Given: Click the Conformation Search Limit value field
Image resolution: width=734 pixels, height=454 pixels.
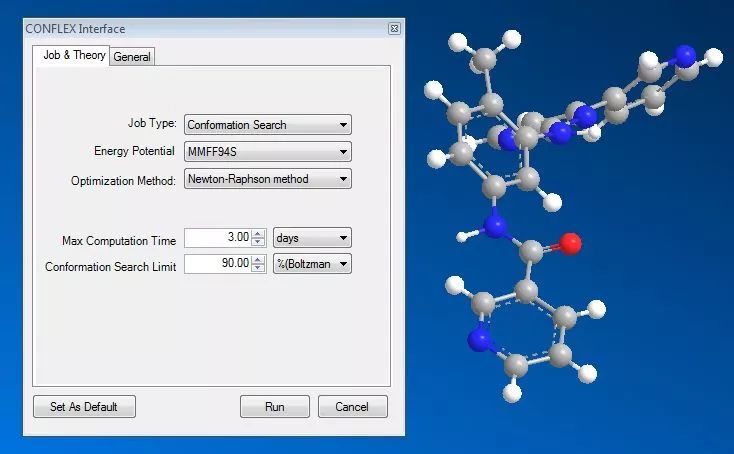Looking at the screenshot, I should [x=218, y=264].
